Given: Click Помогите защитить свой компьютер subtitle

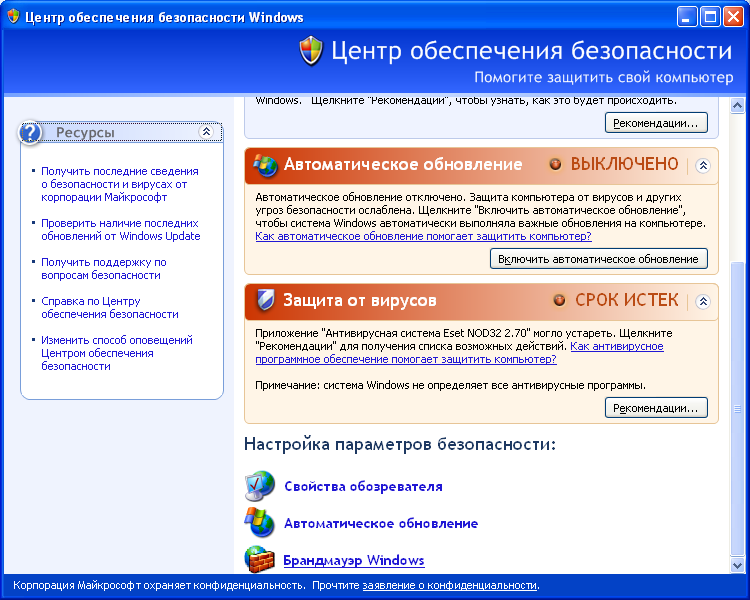Looking at the screenshot, I should pyautogui.click(x=604, y=78).
